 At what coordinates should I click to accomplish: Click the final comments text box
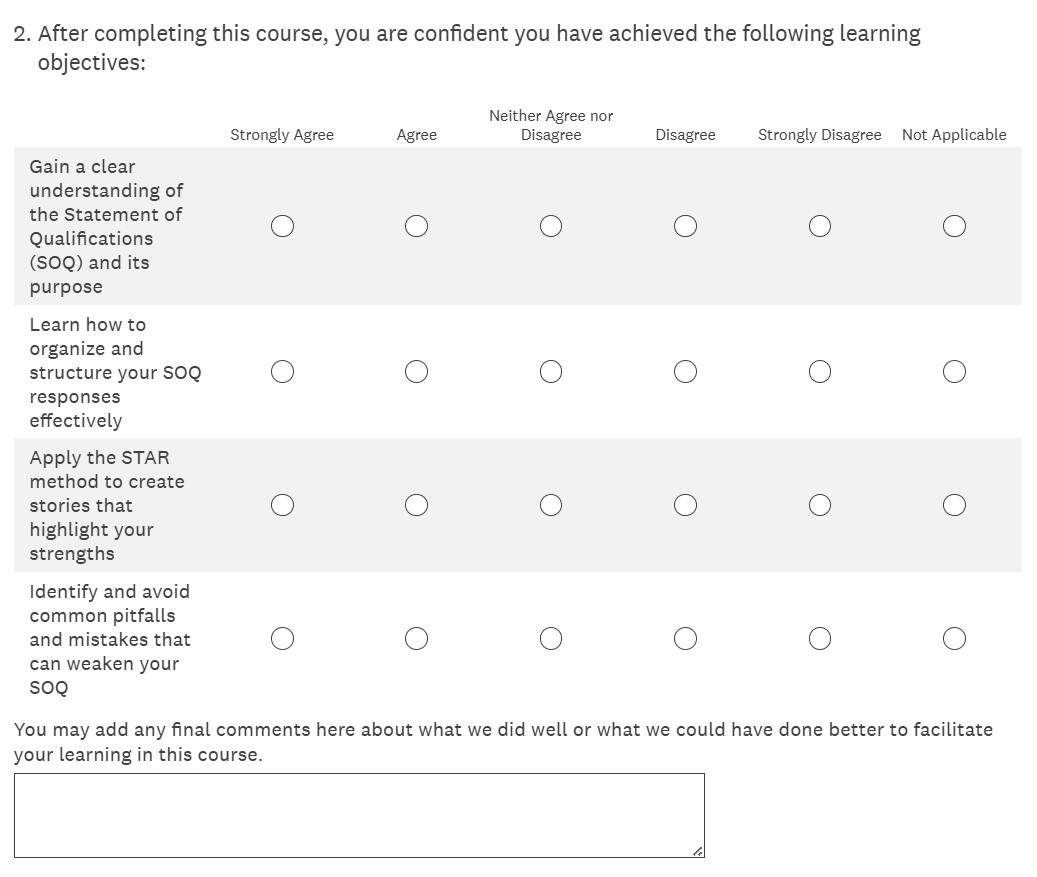pos(358,815)
